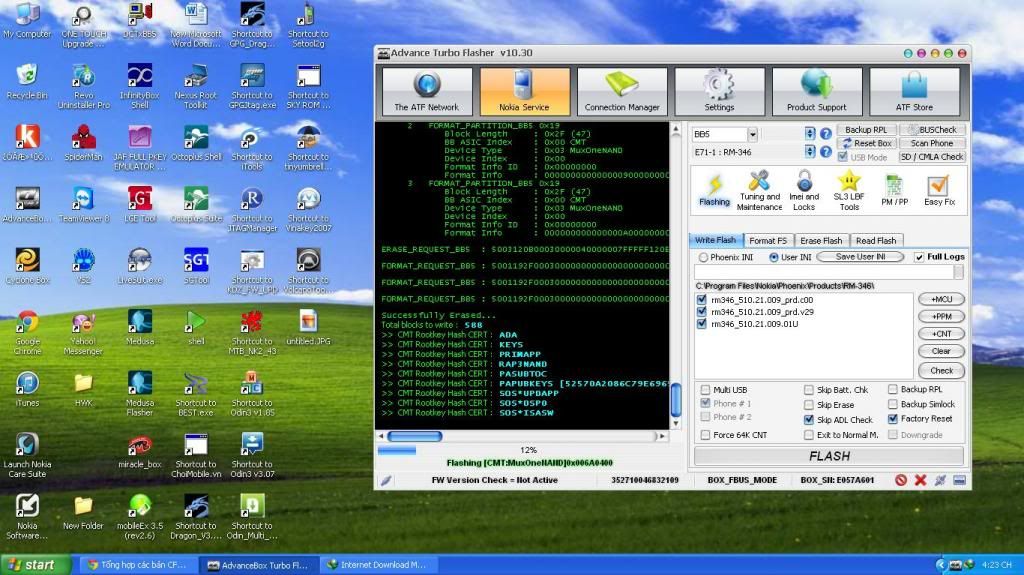Enable Force 64K CNT checkbox
Image resolution: width=1024 pixels, height=575 pixels.
pos(705,435)
